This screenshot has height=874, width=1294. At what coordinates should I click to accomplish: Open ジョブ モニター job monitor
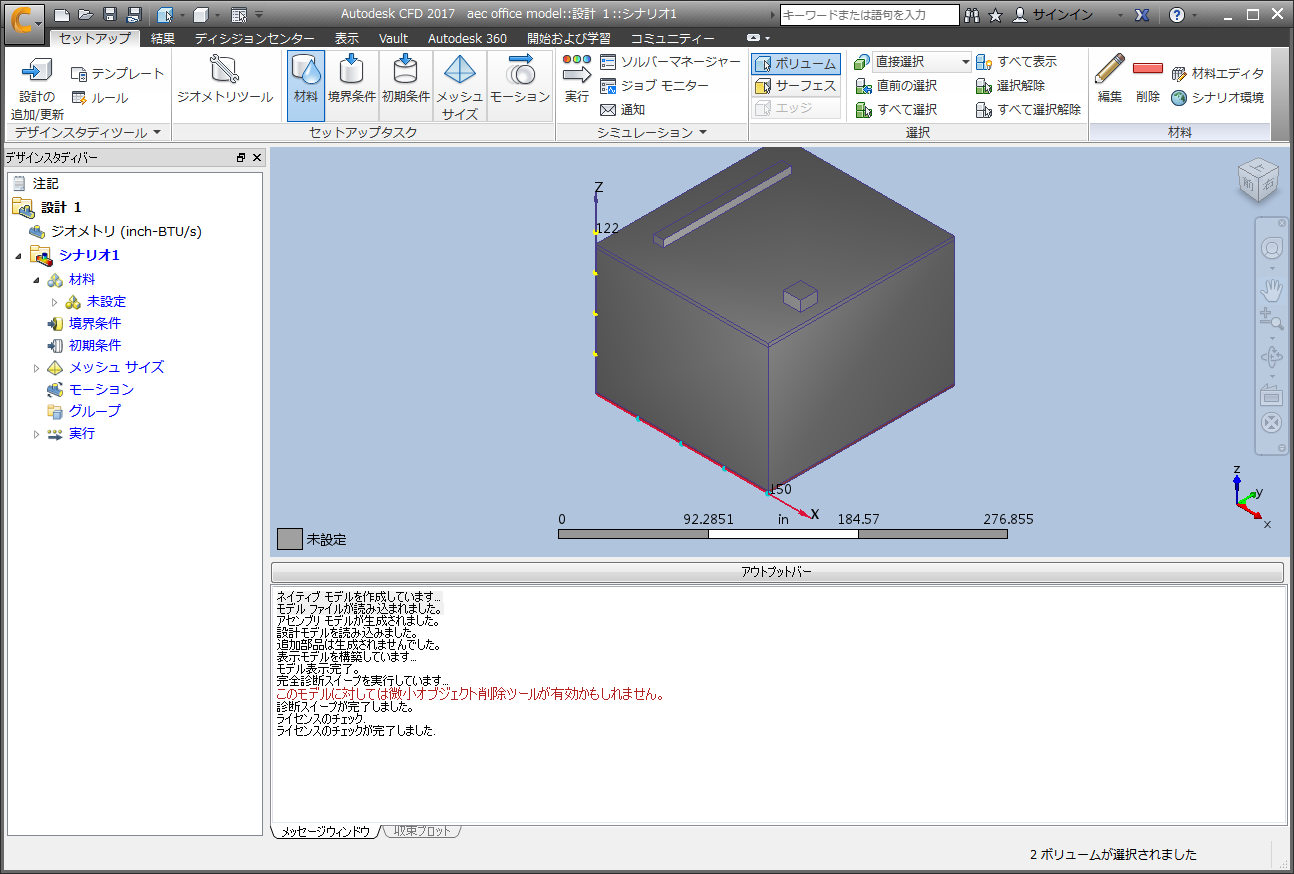[655, 86]
